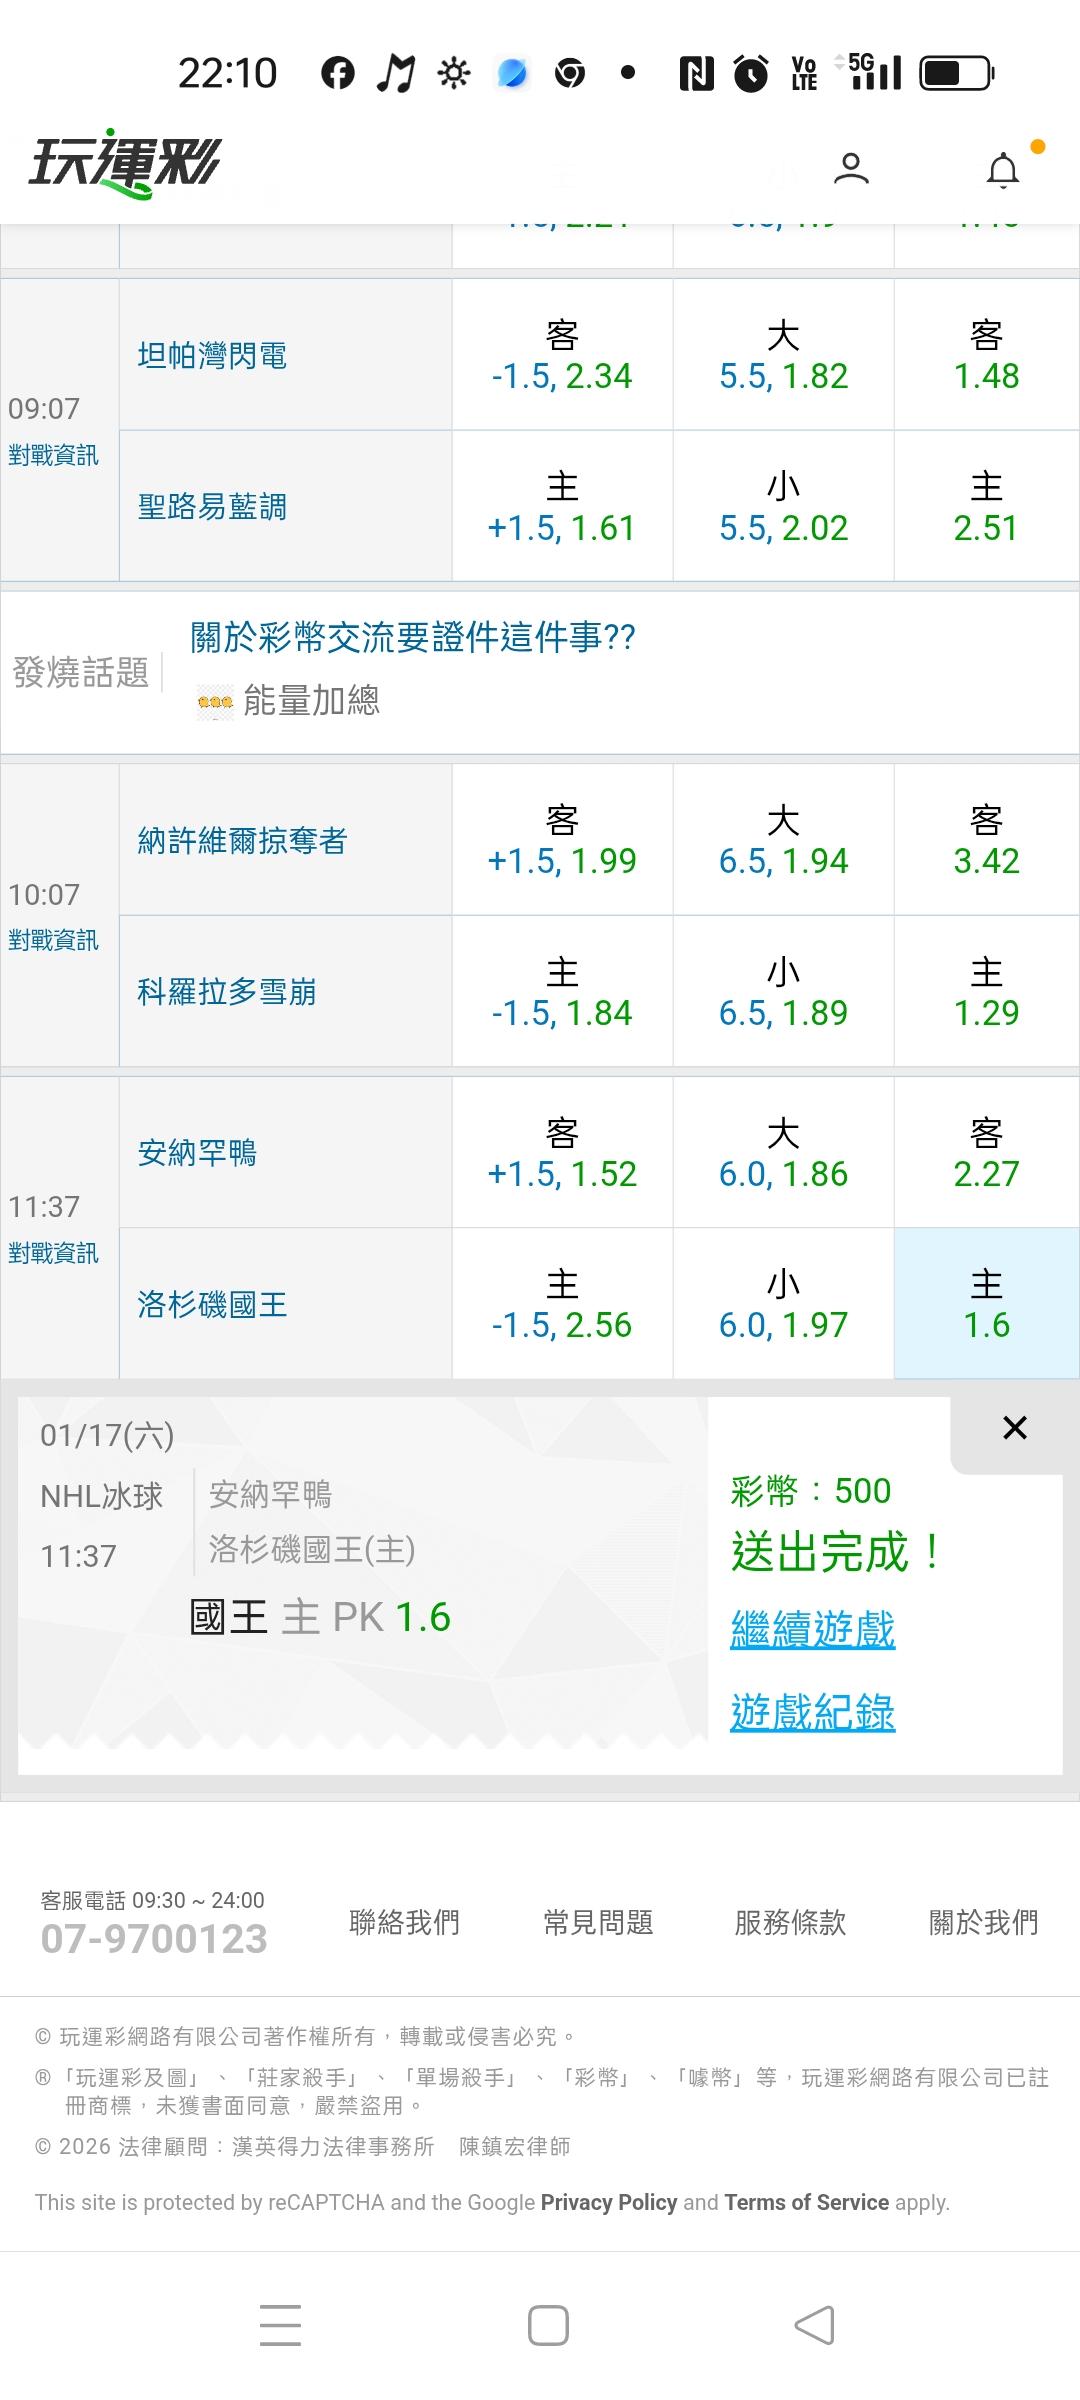Image resolution: width=1080 pixels, height=2400 pixels.
Task: Select Avalanche home spread -1.5, 1.84
Action: [x=562, y=992]
